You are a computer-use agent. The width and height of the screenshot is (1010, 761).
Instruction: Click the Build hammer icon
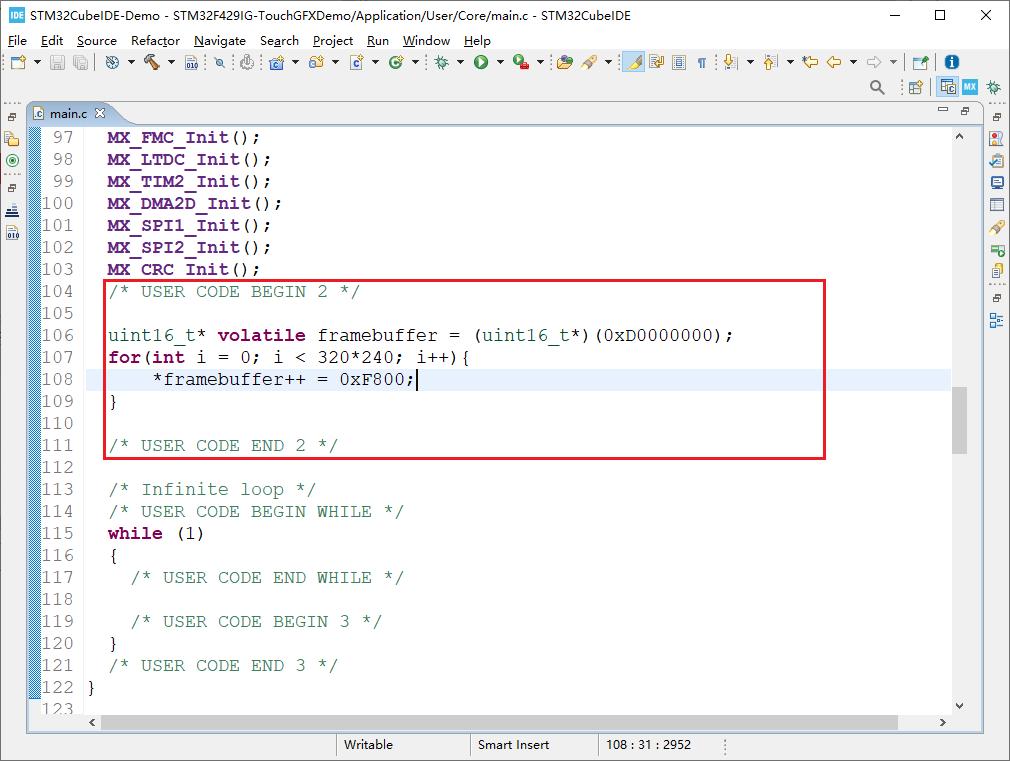151,62
